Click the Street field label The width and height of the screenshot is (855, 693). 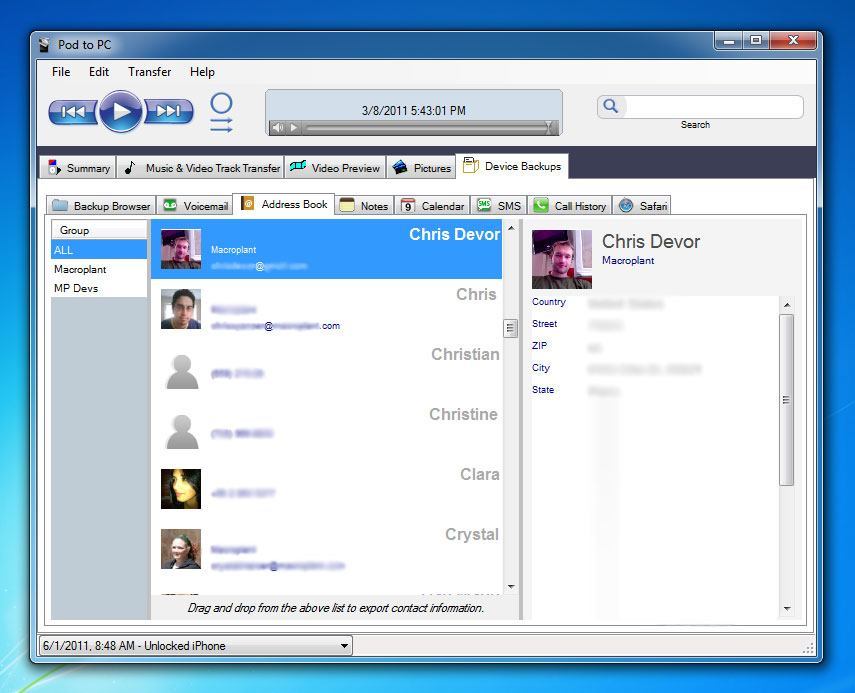point(544,324)
